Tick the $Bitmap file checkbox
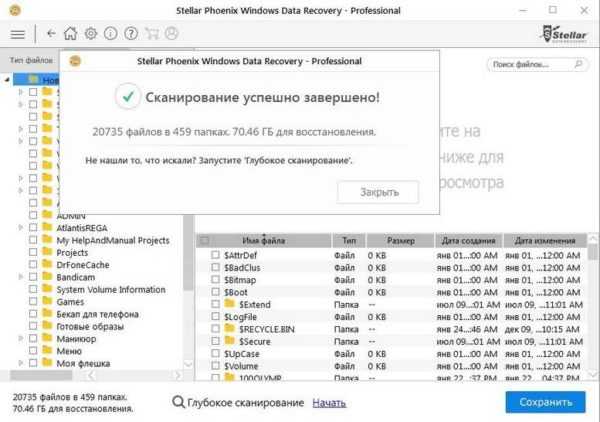Screen dimensions: 600x422 [x=215, y=279]
